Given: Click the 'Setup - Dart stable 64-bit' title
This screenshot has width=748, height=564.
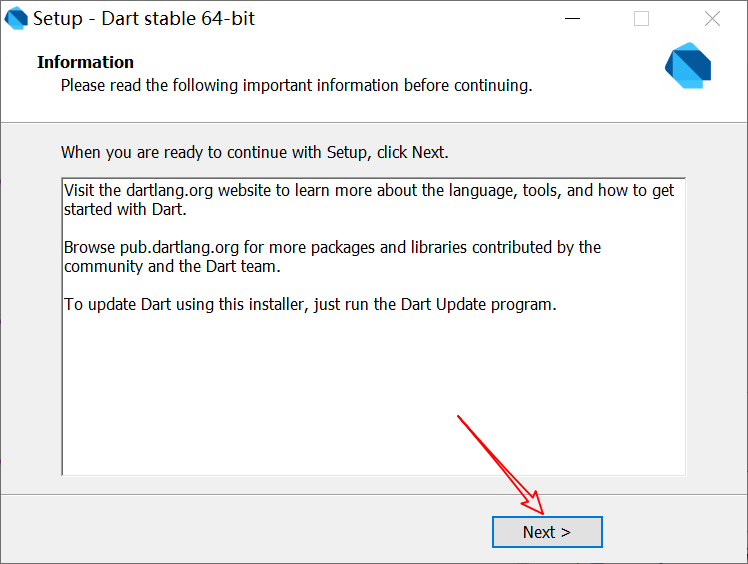Looking at the screenshot, I should 144,19.
